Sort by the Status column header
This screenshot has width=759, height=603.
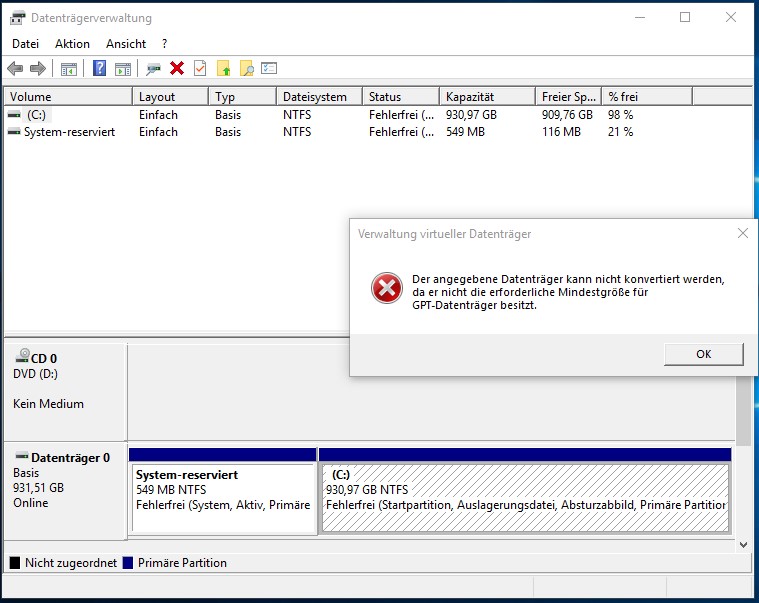pyautogui.click(x=401, y=96)
